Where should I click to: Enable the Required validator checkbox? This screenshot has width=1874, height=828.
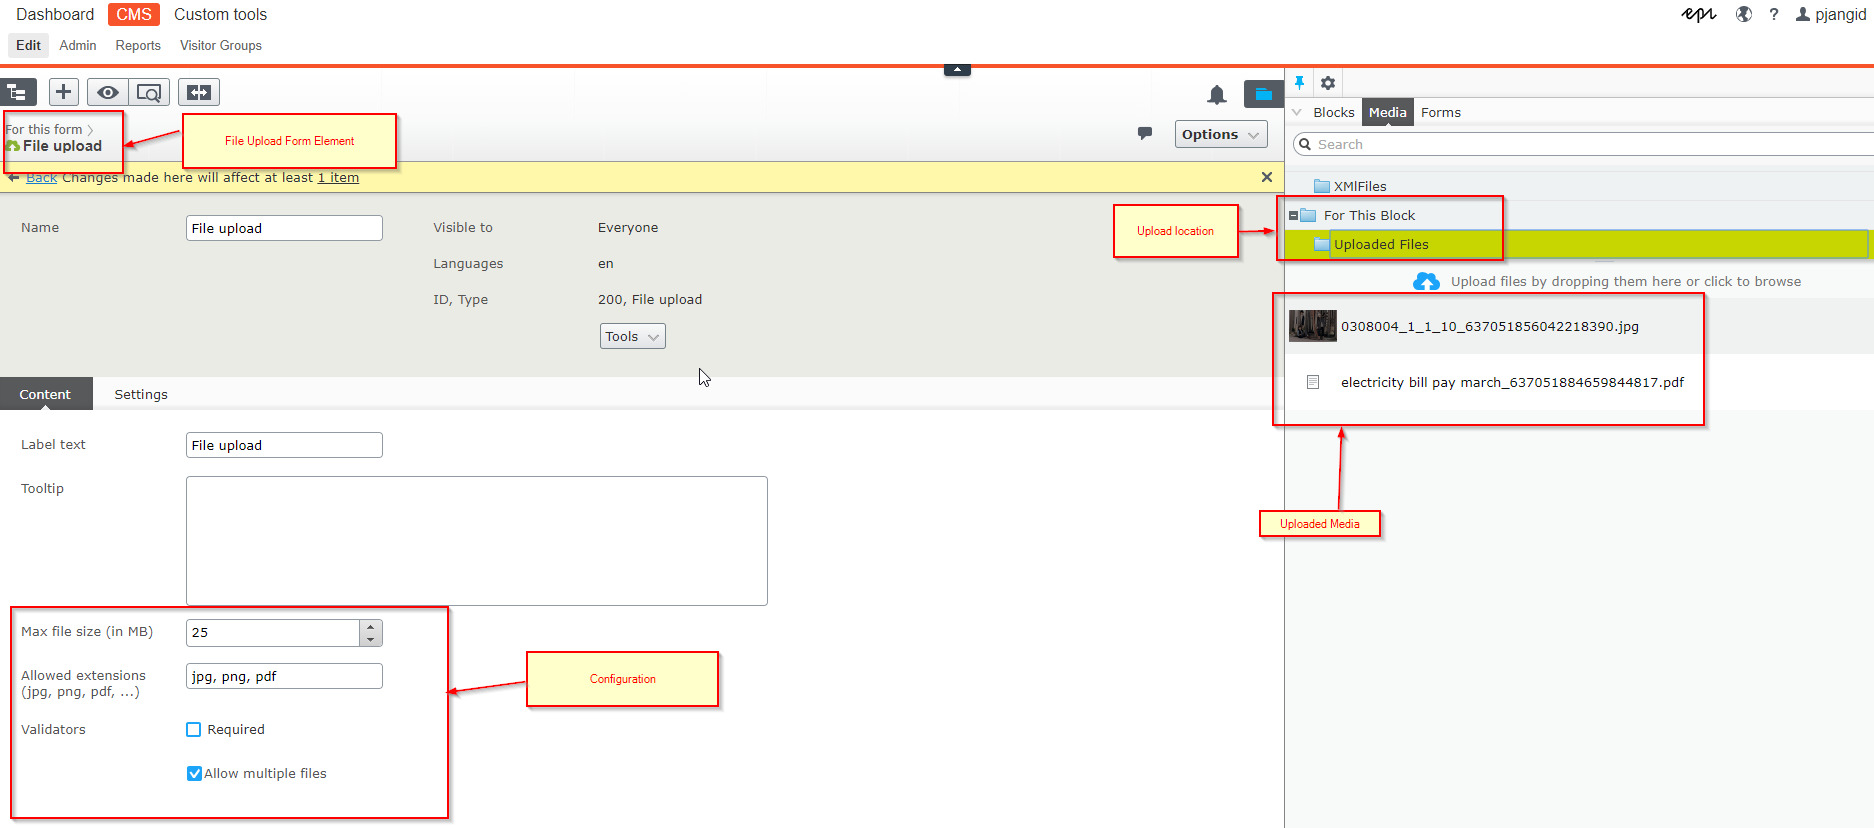(194, 730)
